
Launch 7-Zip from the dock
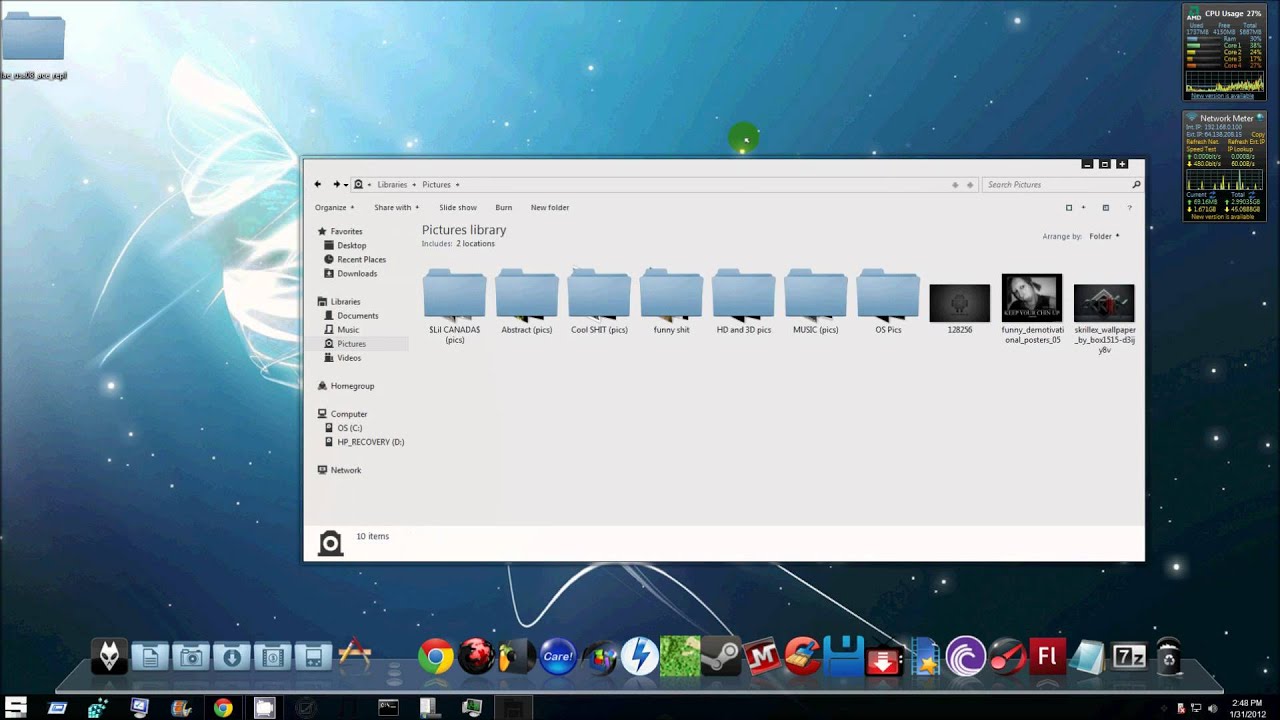pos(1129,657)
